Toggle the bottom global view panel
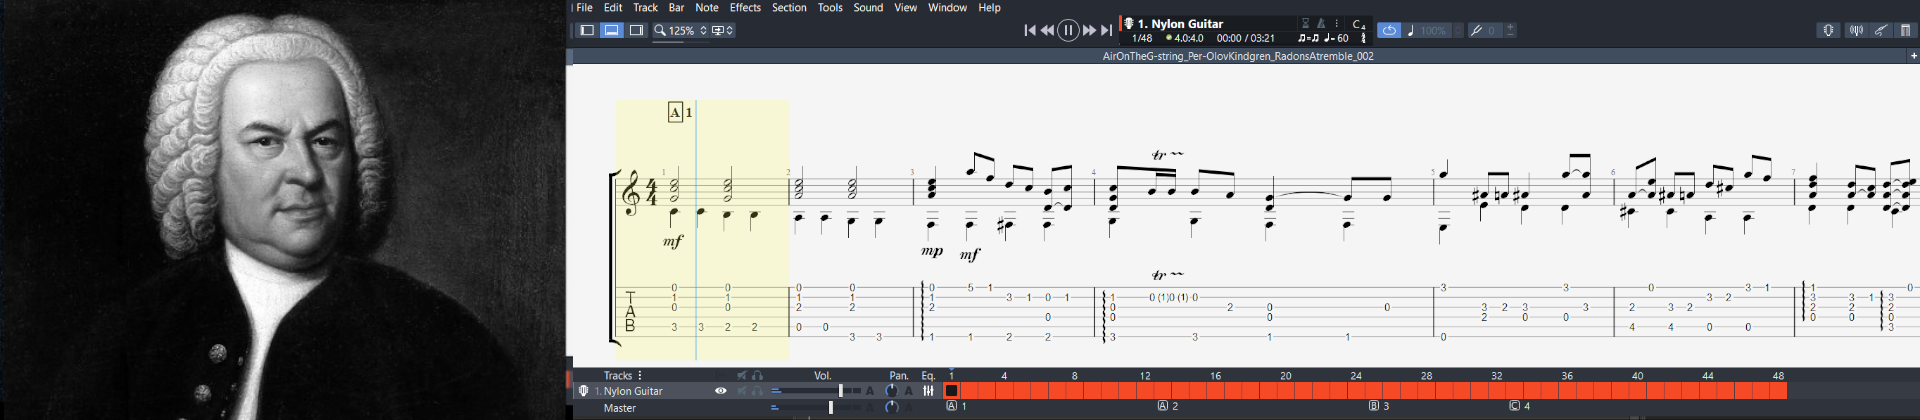The height and width of the screenshot is (420, 1920). click(612, 30)
